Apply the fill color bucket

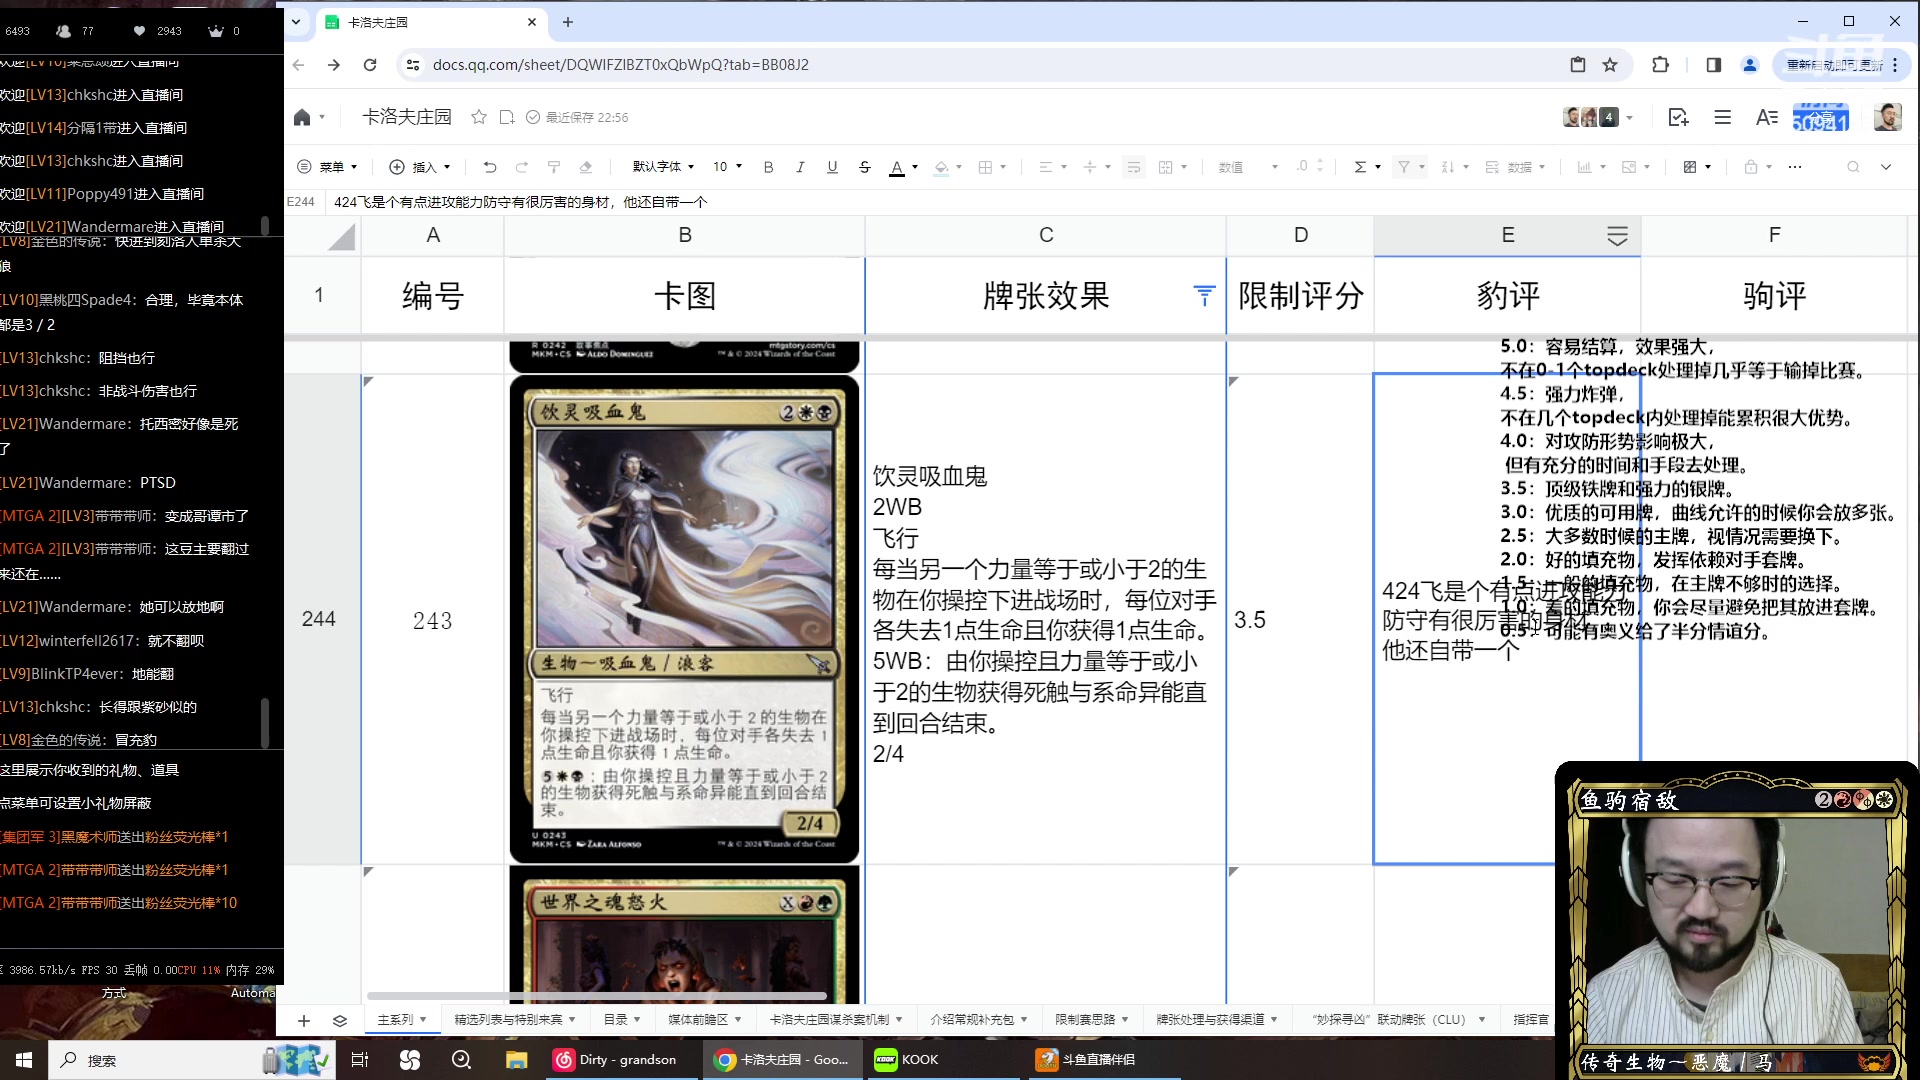(941, 167)
